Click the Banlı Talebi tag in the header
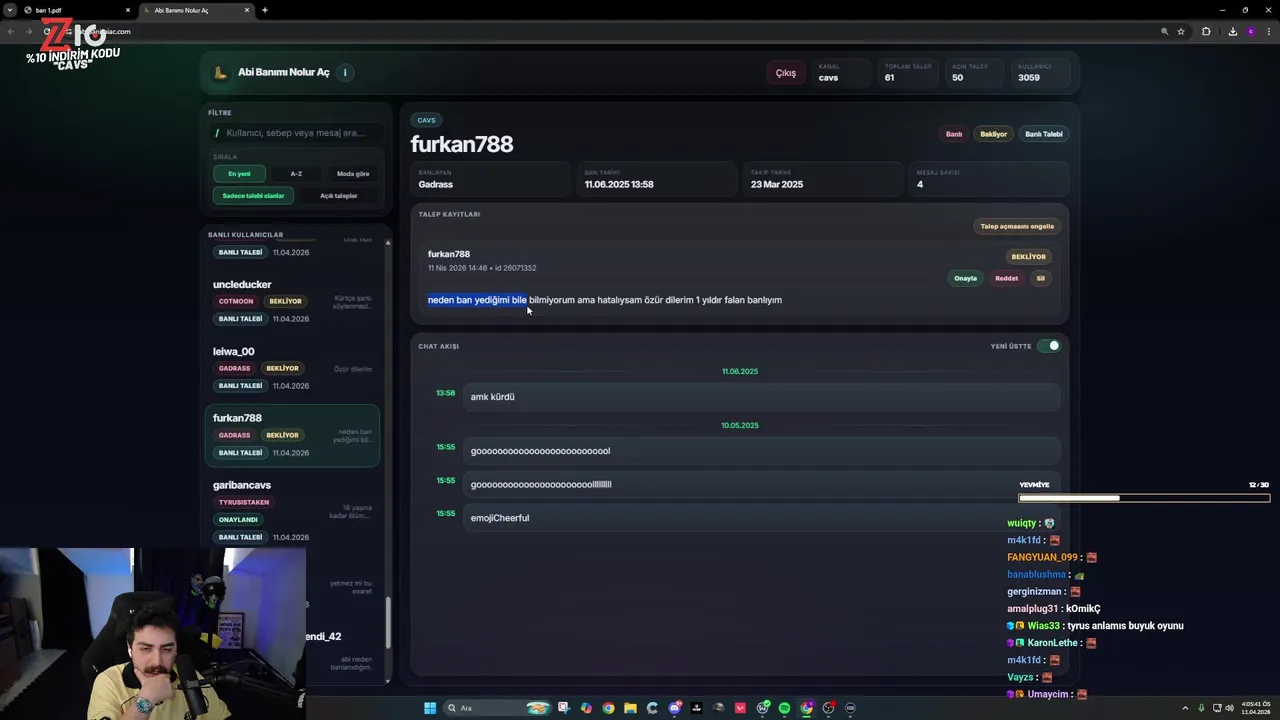Viewport: 1280px width, 720px height. point(1044,134)
